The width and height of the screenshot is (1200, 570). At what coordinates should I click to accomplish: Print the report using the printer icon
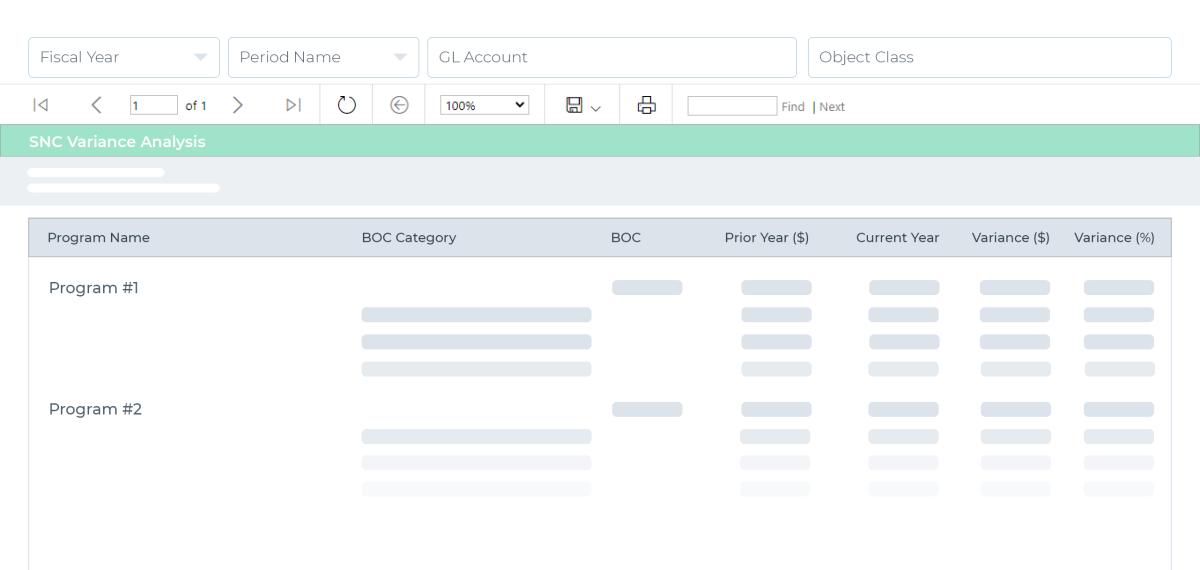647,105
